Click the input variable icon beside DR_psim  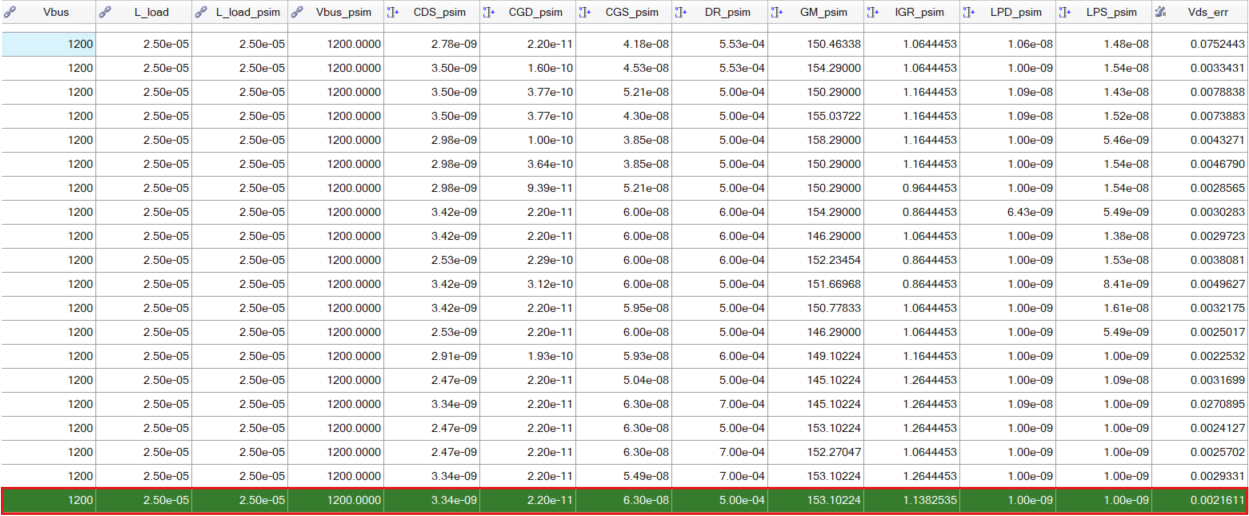(x=681, y=13)
